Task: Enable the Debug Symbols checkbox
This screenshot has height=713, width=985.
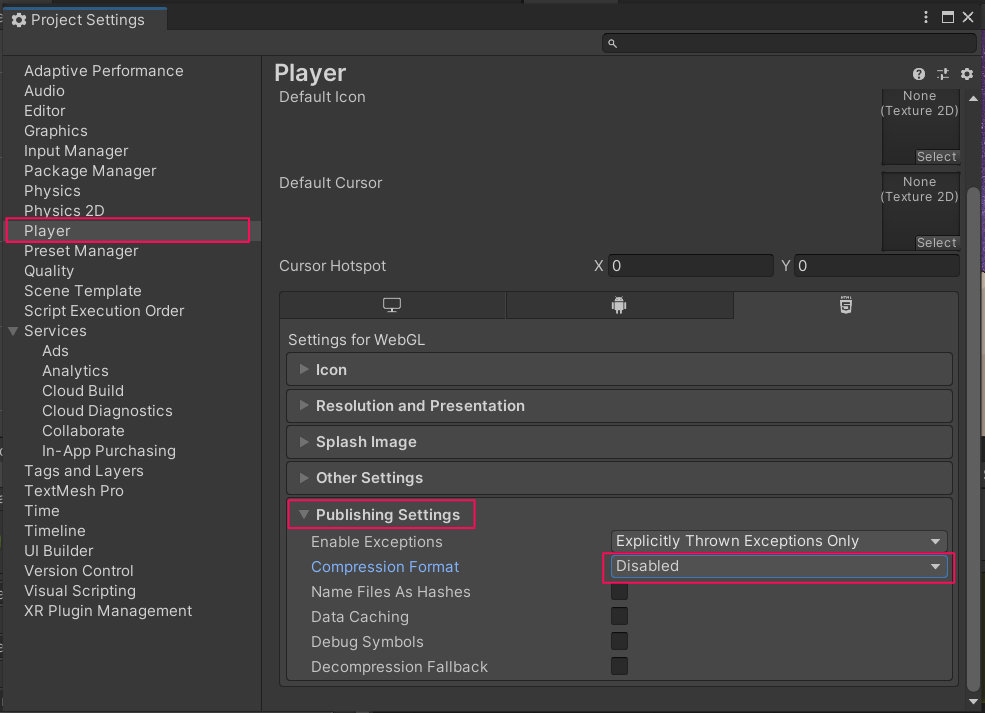Action: pyautogui.click(x=619, y=641)
